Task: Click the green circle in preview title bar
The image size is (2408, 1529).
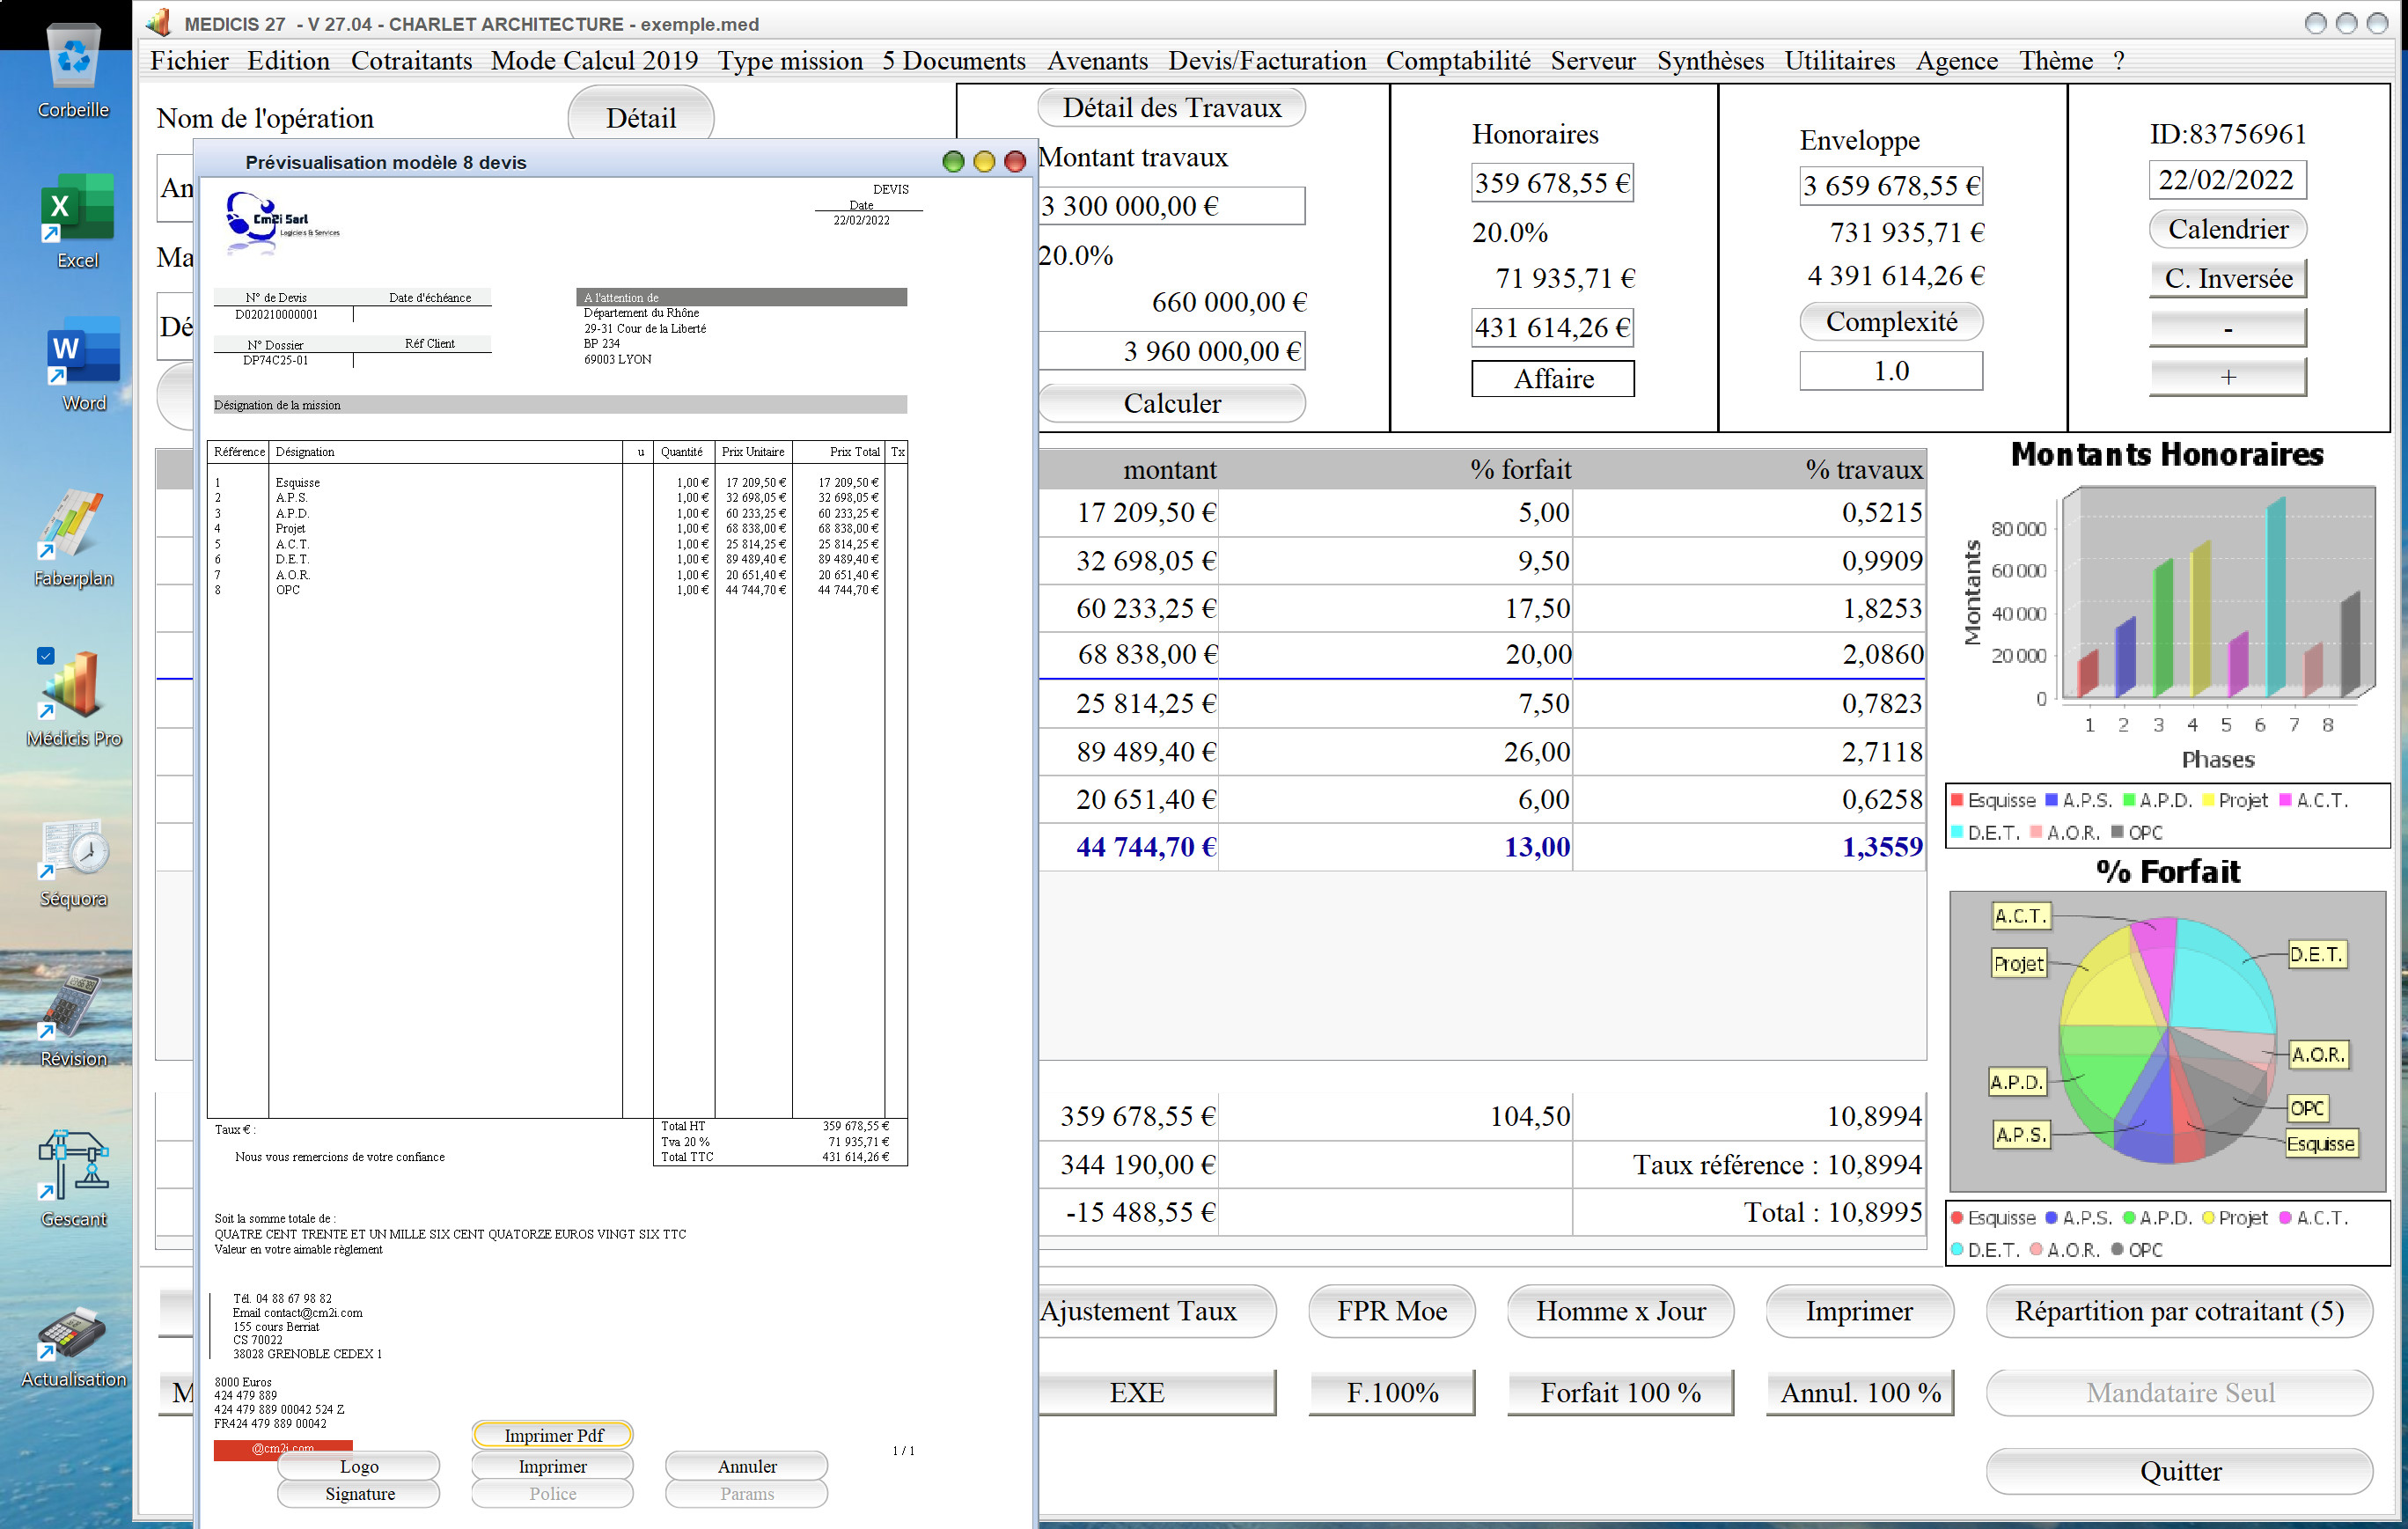Action: pyautogui.click(x=953, y=161)
